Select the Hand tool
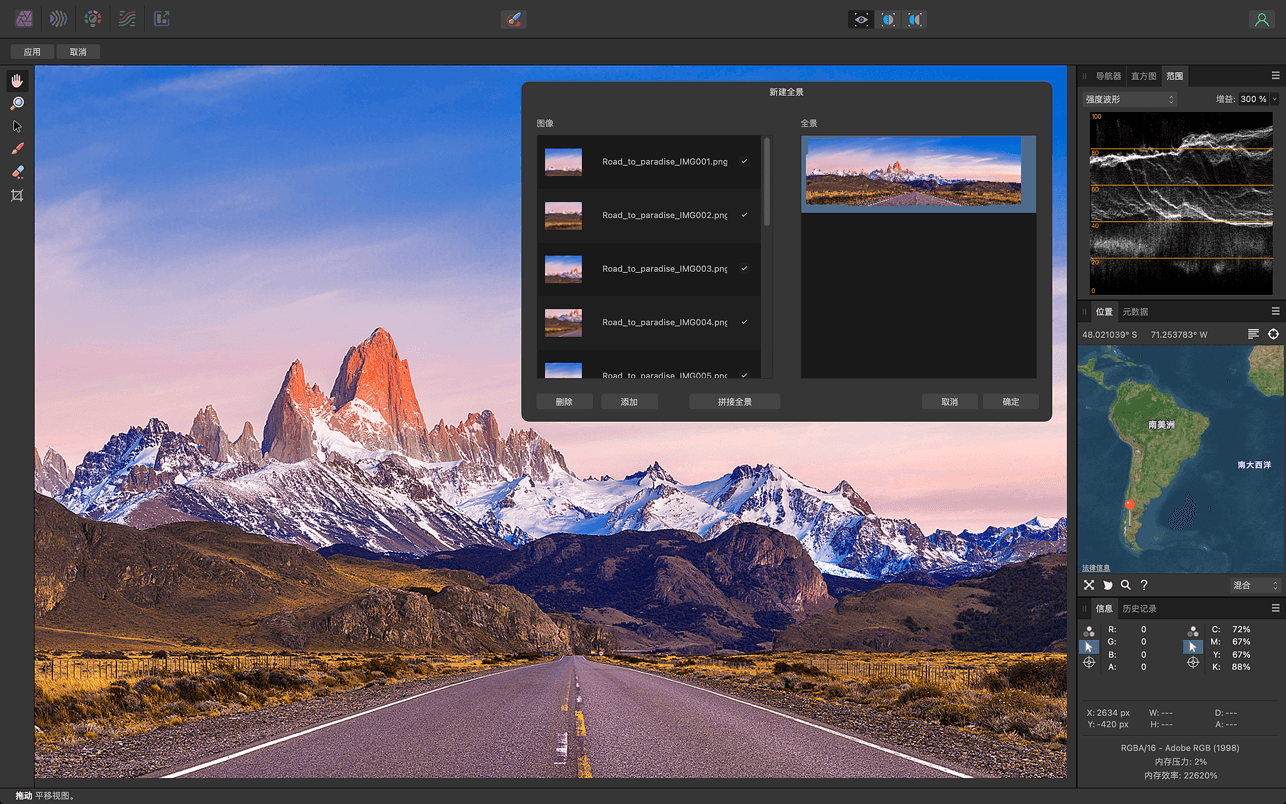Screen dimensions: 1286x804 pos(16,80)
